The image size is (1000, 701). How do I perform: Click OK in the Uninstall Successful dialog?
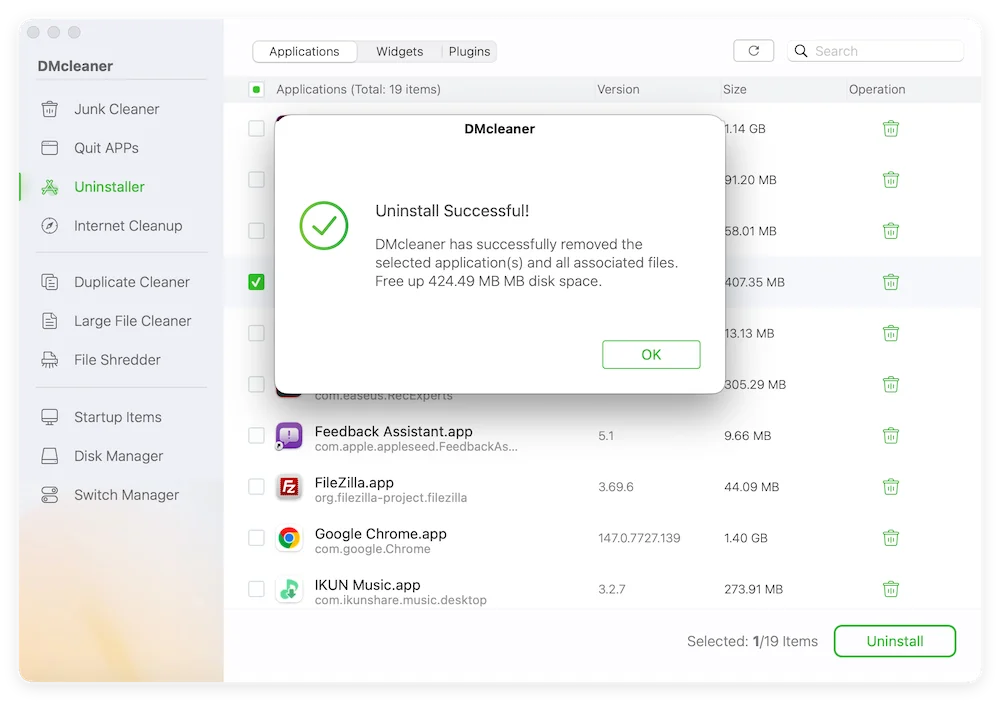pyautogui.click(x=651, y=355)
